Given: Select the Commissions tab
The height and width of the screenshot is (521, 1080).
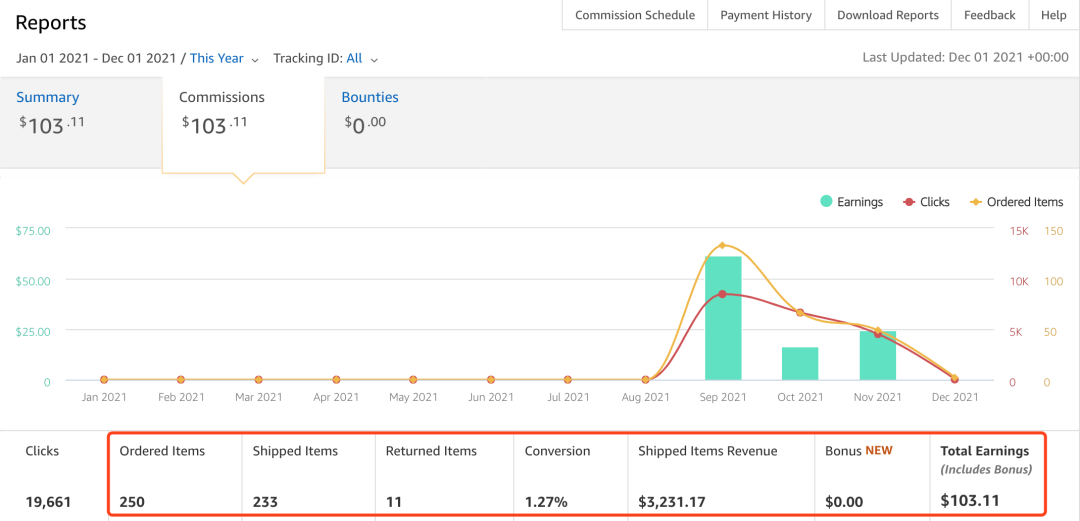Looking at the screenshot, I should [x=222, y=98].
